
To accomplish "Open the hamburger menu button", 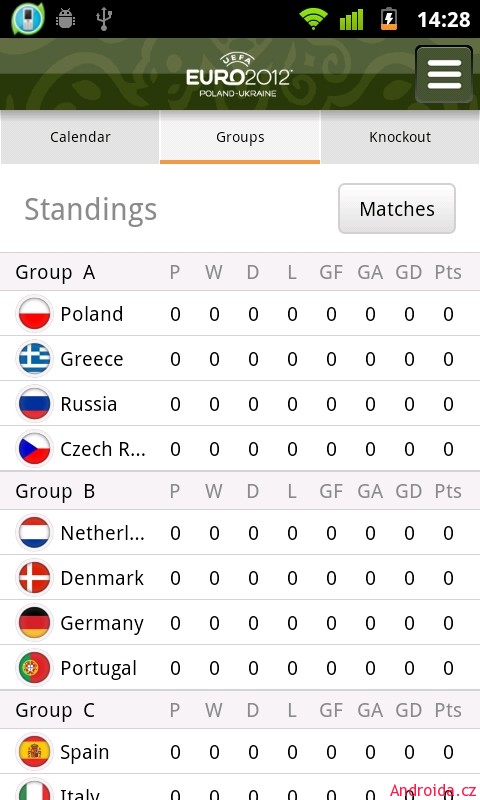I will coord(444,74).
